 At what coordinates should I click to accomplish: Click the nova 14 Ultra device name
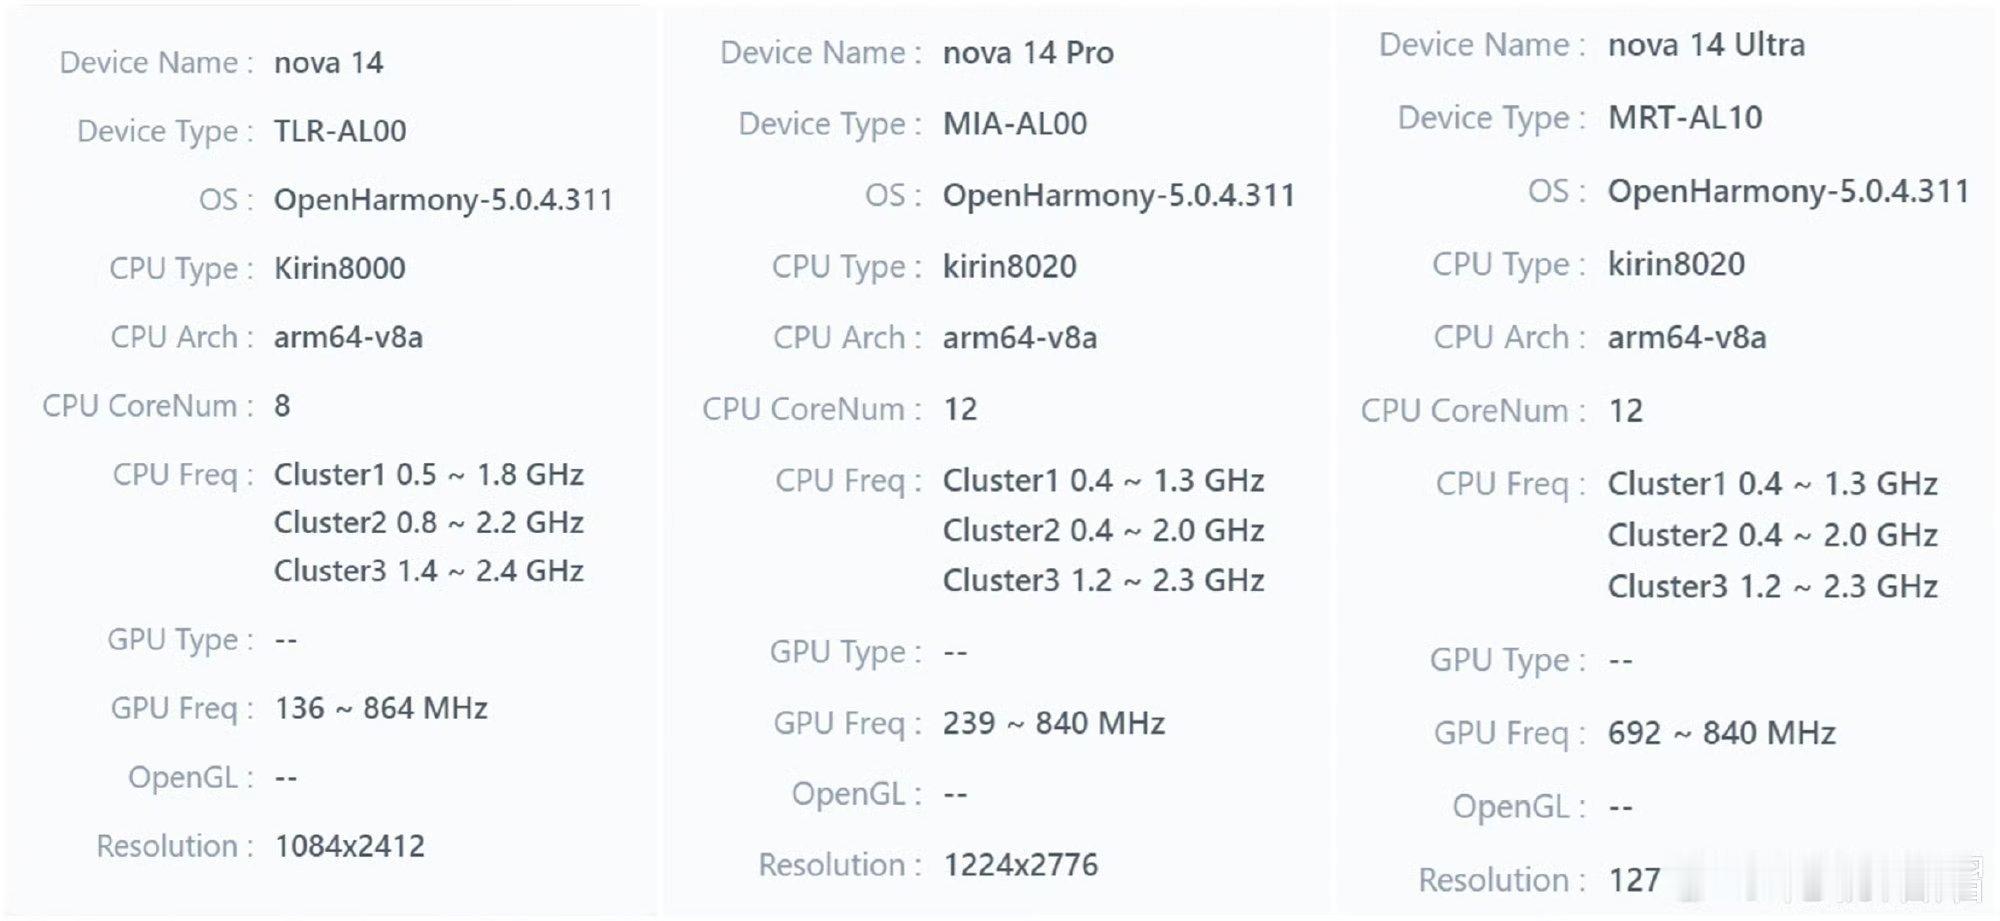click(1706, 45)
